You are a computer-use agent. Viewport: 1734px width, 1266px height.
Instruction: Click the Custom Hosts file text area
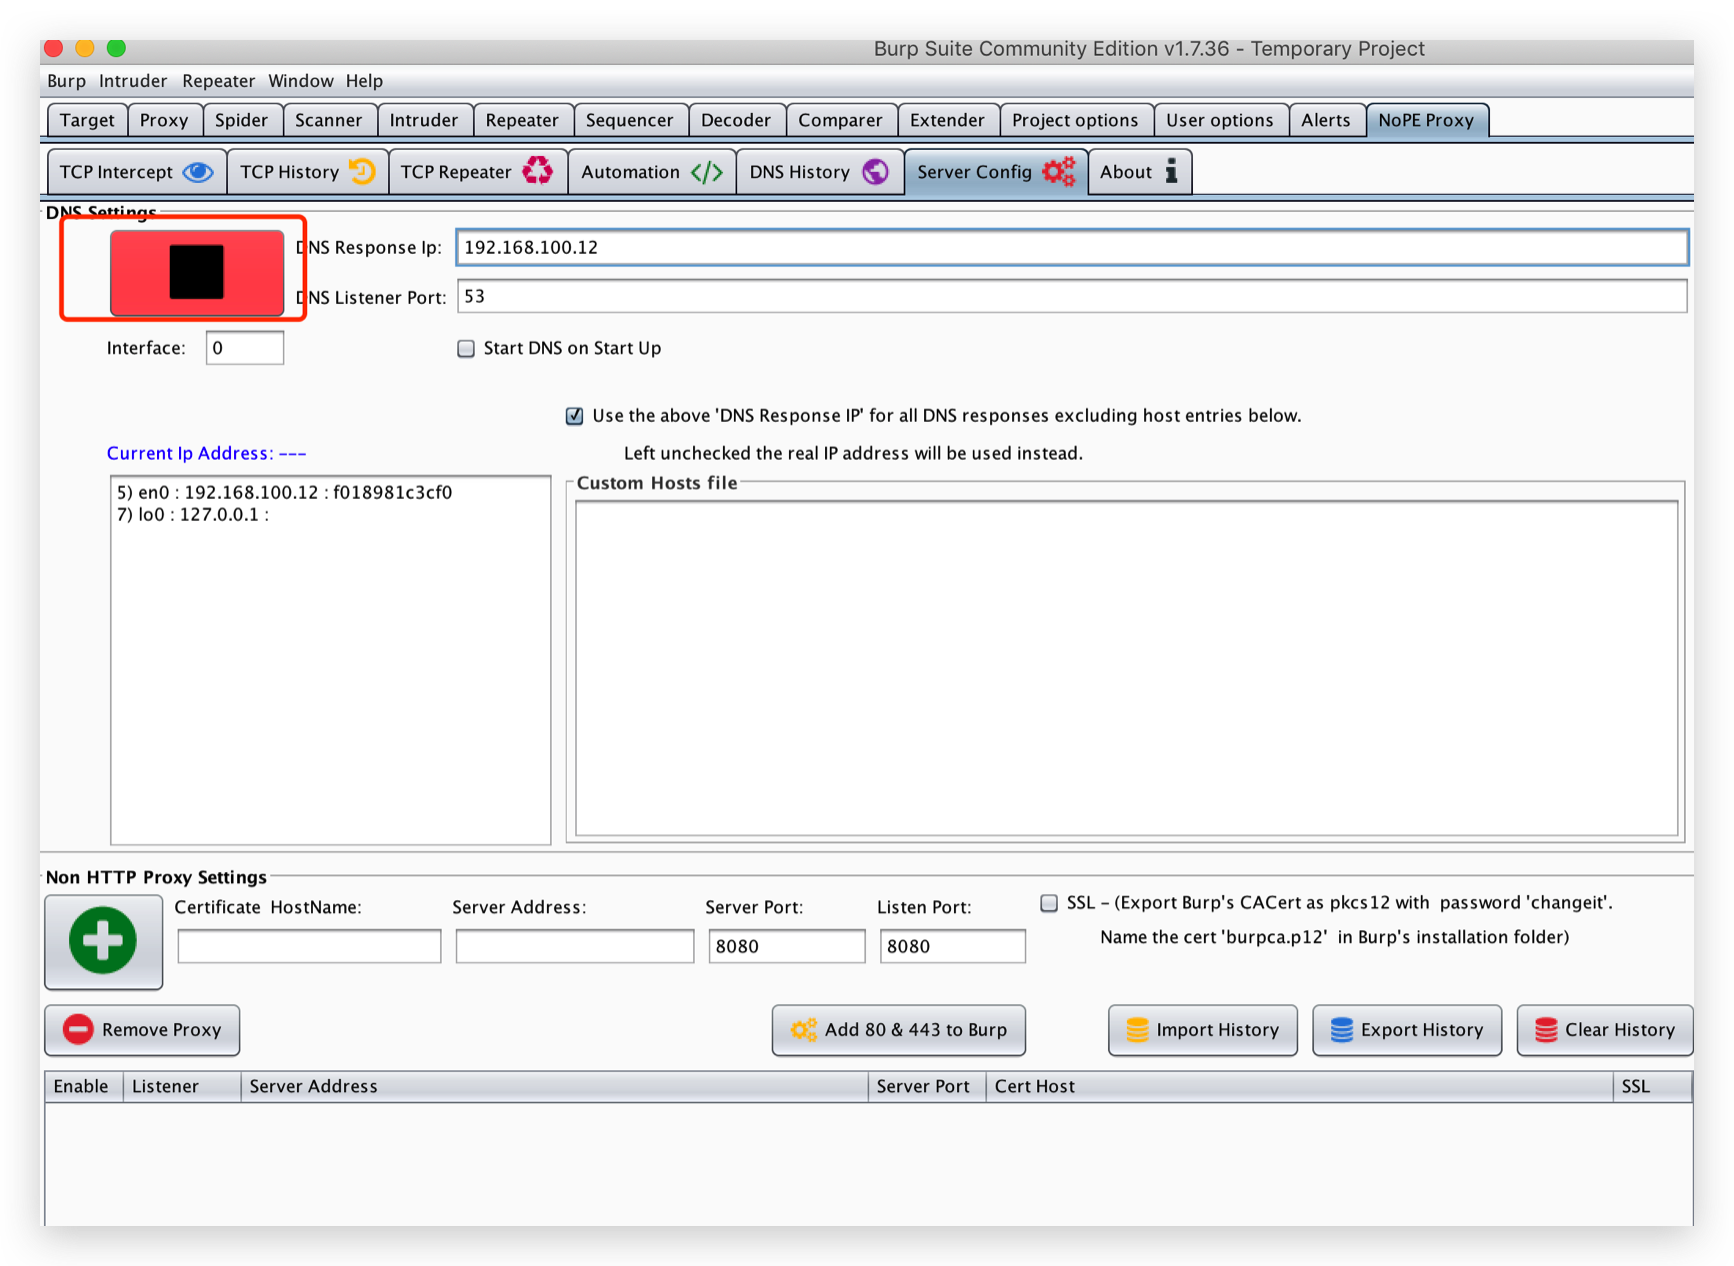coord(1127,668)
